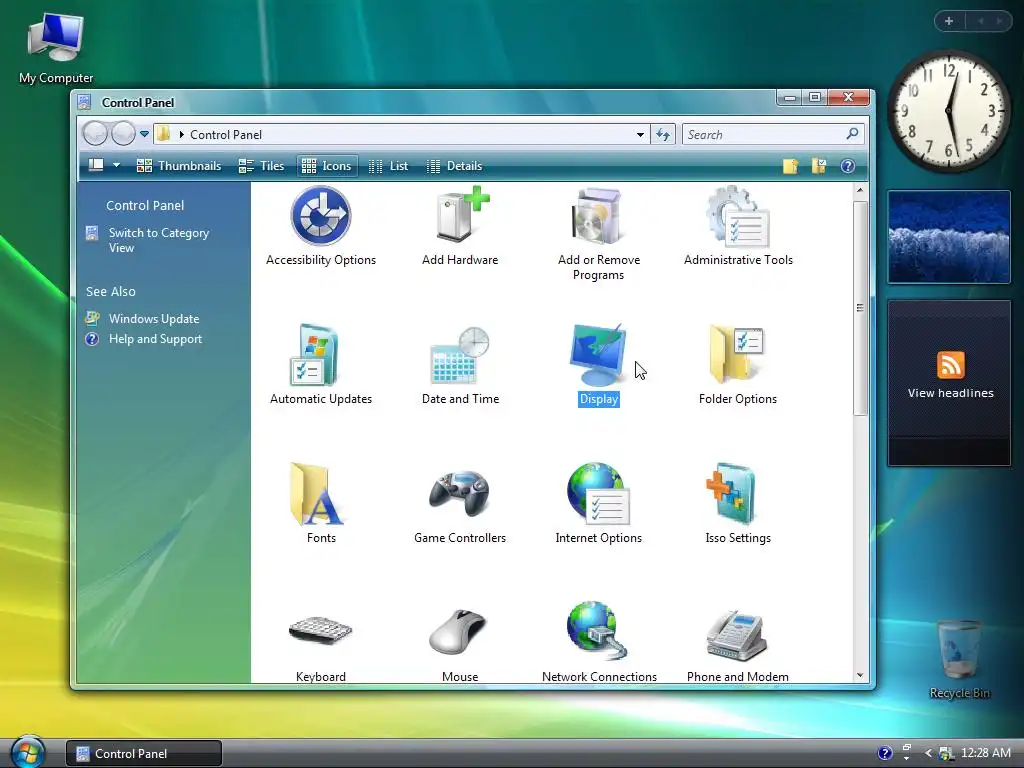Open Windows Update link
The width and height of the screenshot is (1024, 768).
click(153, 319)
